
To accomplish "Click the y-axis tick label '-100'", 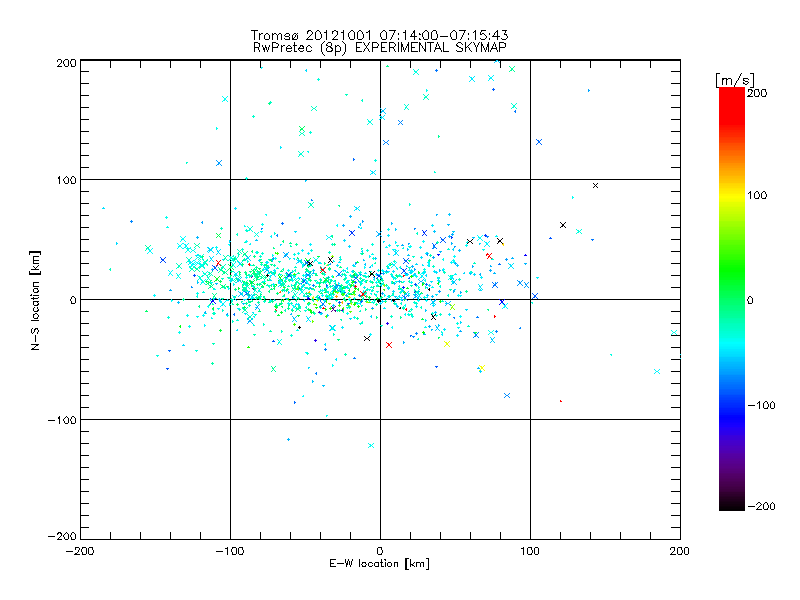I will (x=62, y=420).
